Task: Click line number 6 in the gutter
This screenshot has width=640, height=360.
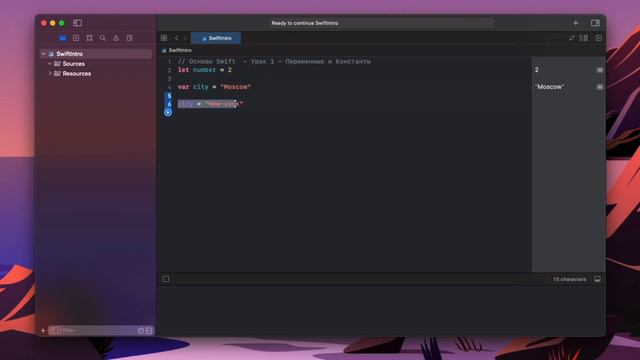Action: coord(169,104)
